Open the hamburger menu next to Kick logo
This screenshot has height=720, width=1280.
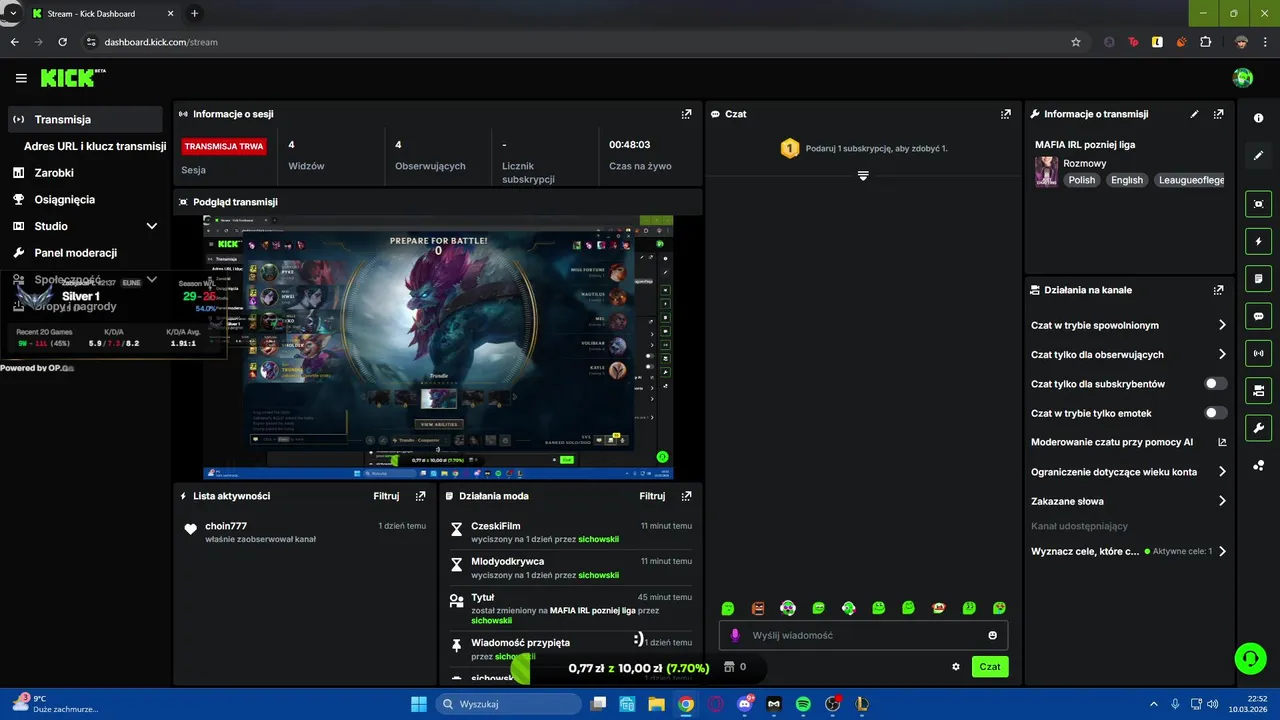21,78
